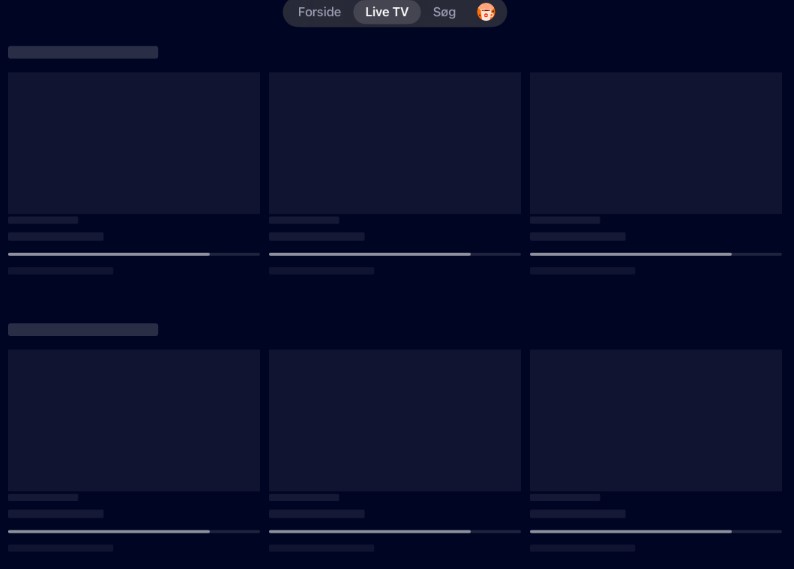Open the profile avatar icon
Viewport: 794px width, 569px height.
point(486,12)
